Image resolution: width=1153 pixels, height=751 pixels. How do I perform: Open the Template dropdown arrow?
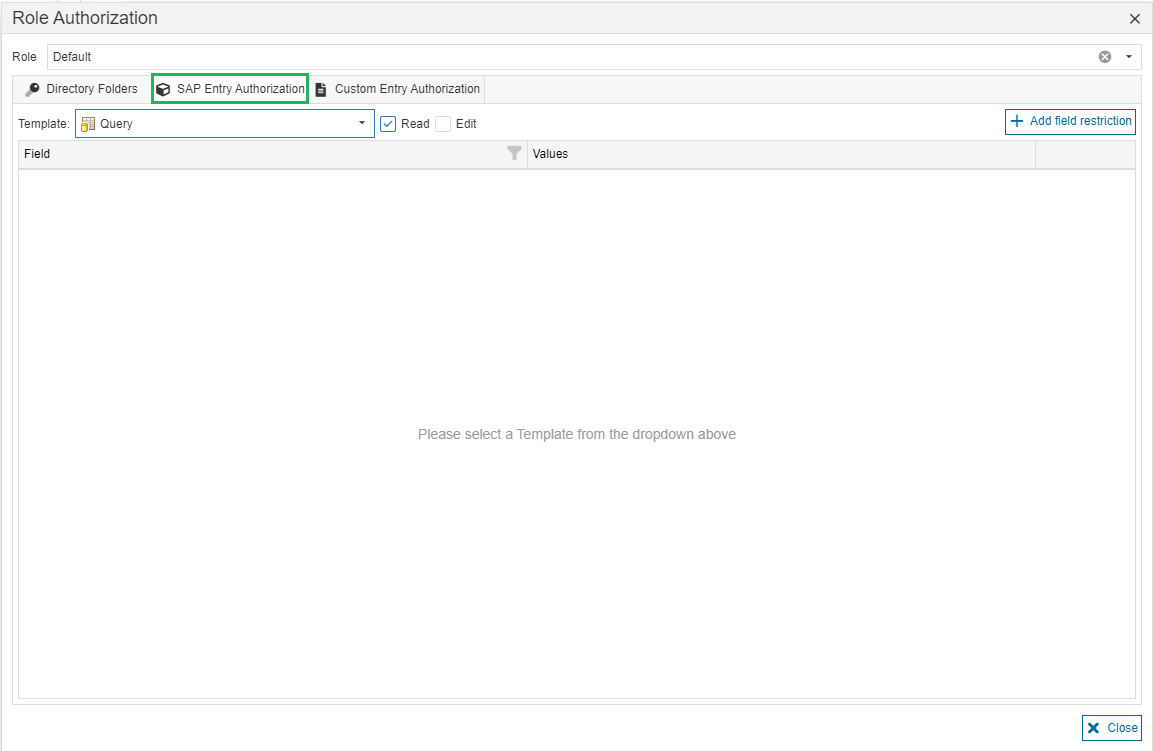coord(362,124)
